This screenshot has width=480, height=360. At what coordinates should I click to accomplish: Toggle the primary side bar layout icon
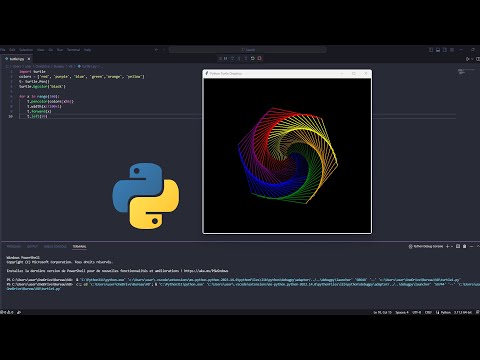pos(431,50)
